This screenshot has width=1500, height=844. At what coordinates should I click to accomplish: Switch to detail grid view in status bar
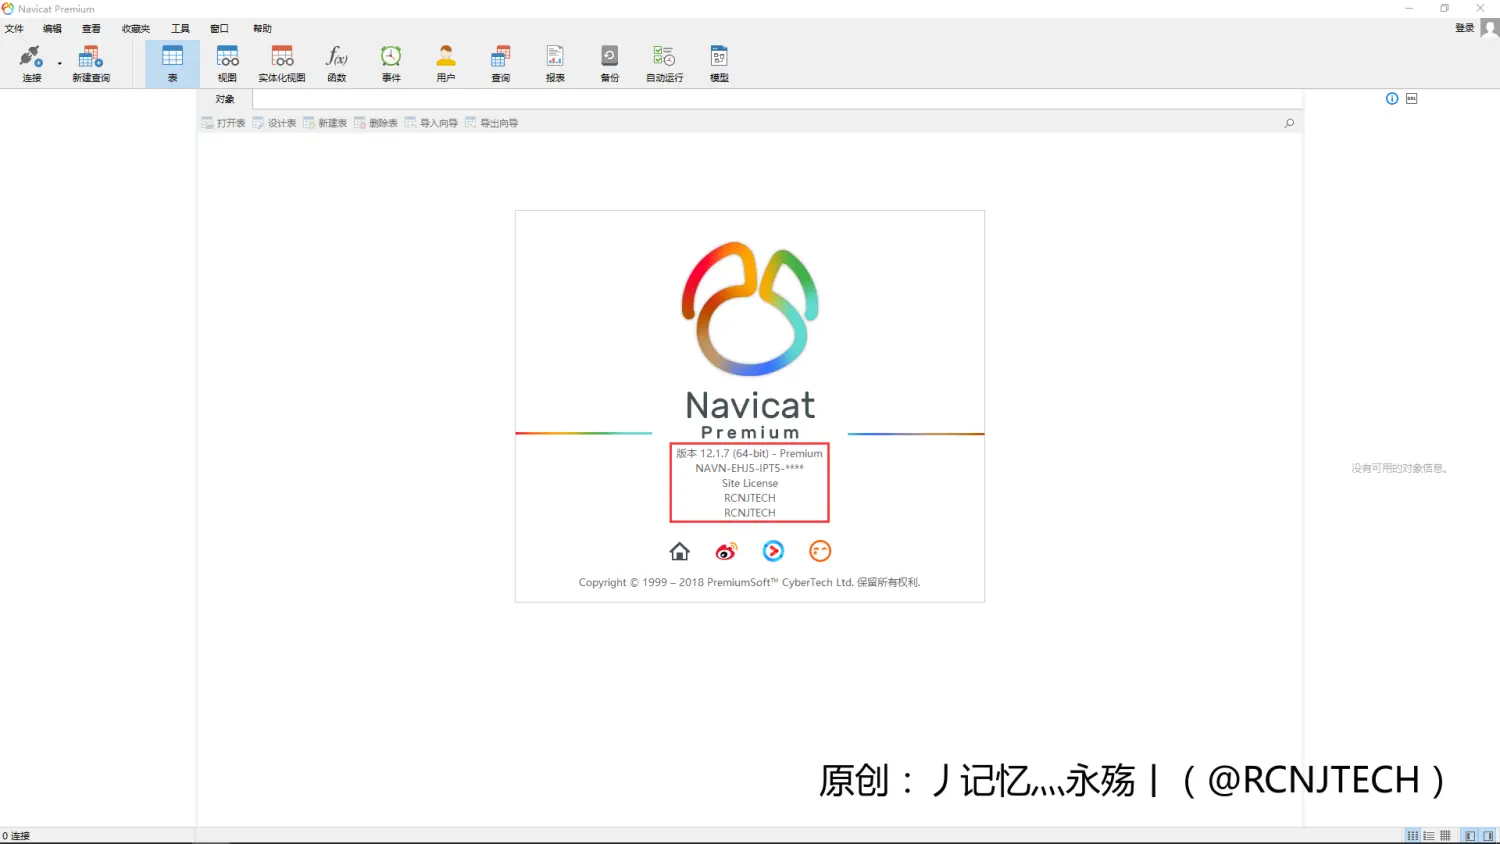[x=1445, y=836]
